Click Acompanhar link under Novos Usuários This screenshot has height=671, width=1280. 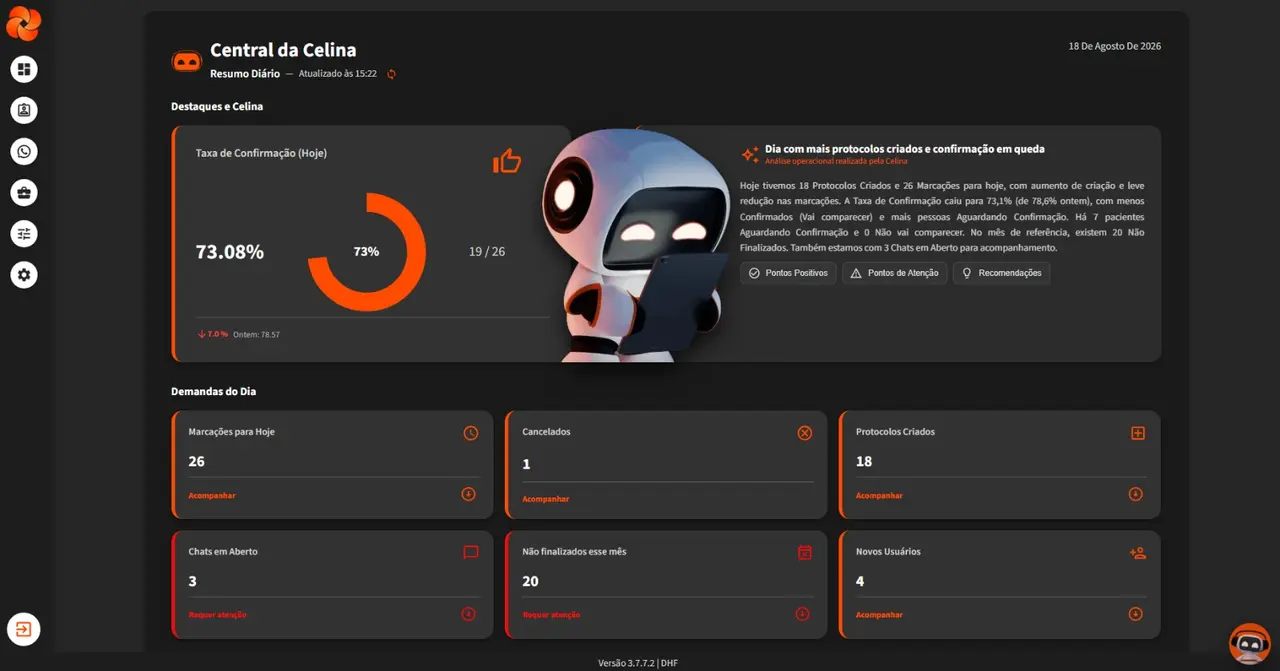(x=879, y=615)
